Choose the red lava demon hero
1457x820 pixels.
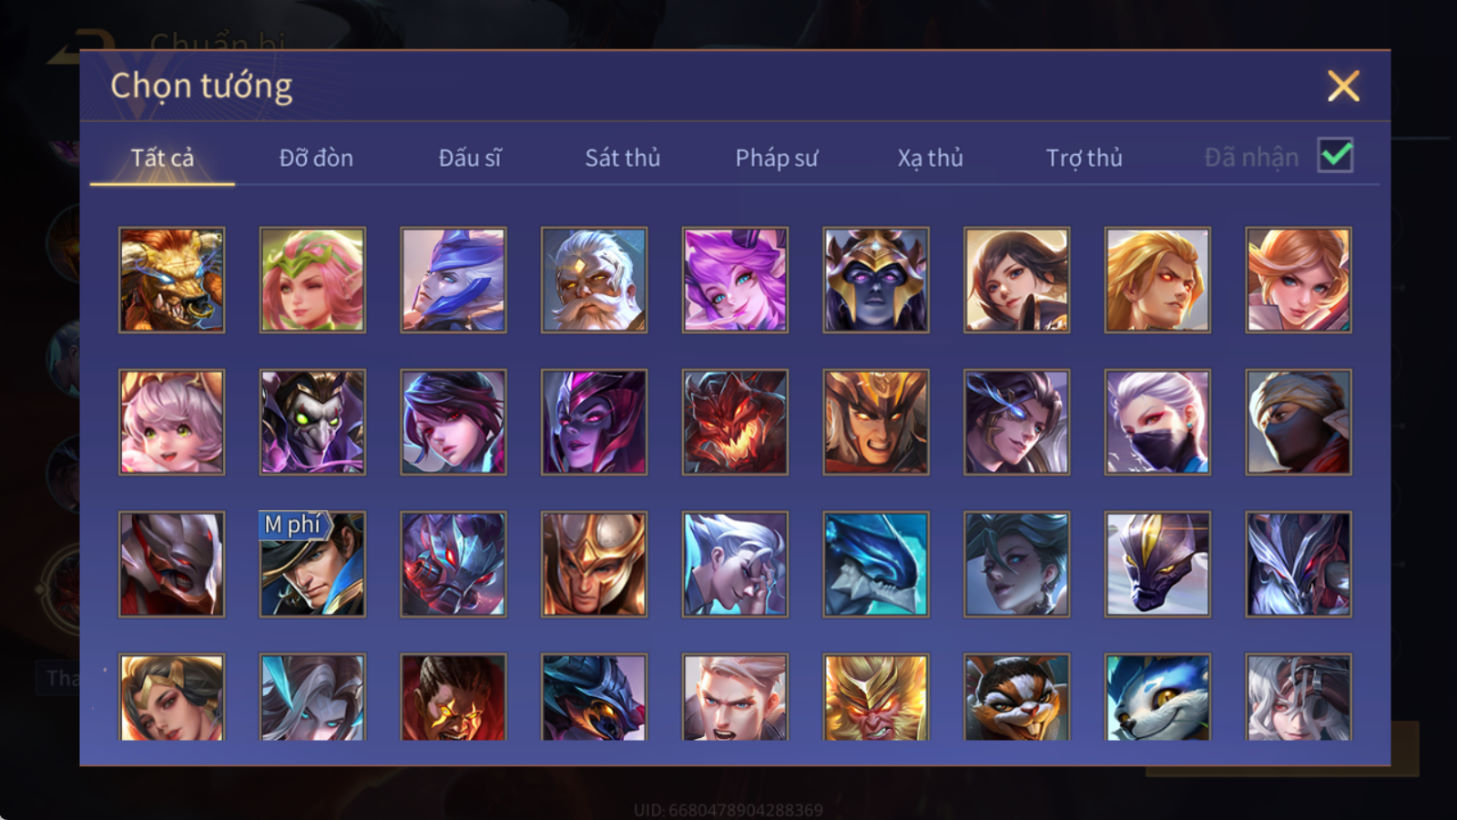click(735, 422)
